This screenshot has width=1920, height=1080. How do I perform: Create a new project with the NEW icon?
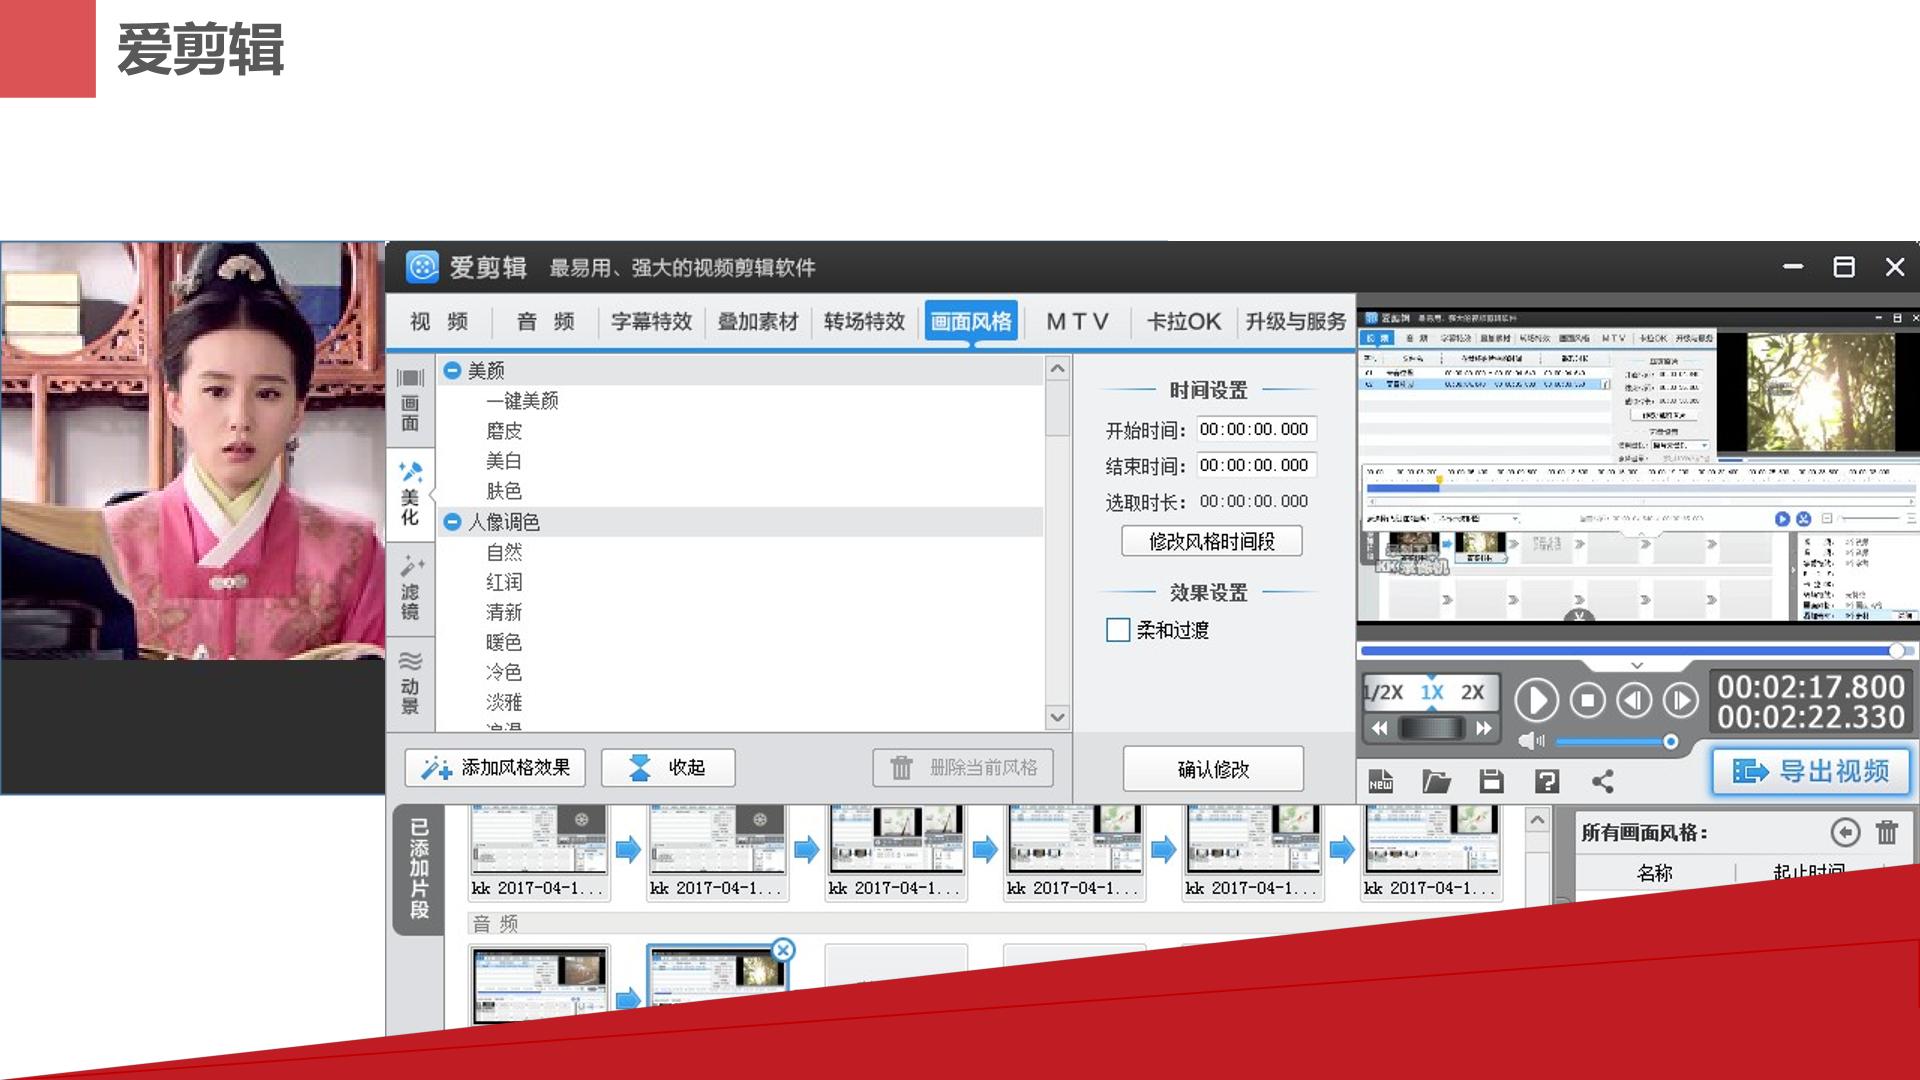[x=1380, y=781]
